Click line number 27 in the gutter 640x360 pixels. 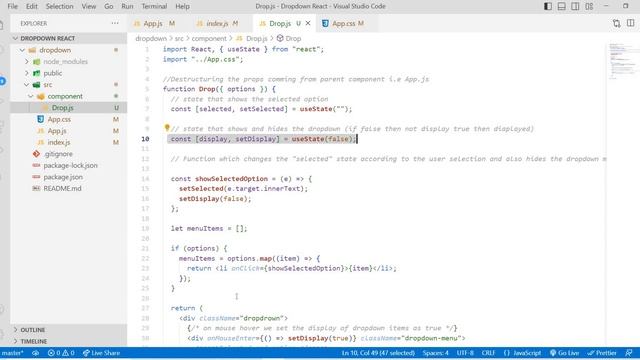(x=145, y=308)
